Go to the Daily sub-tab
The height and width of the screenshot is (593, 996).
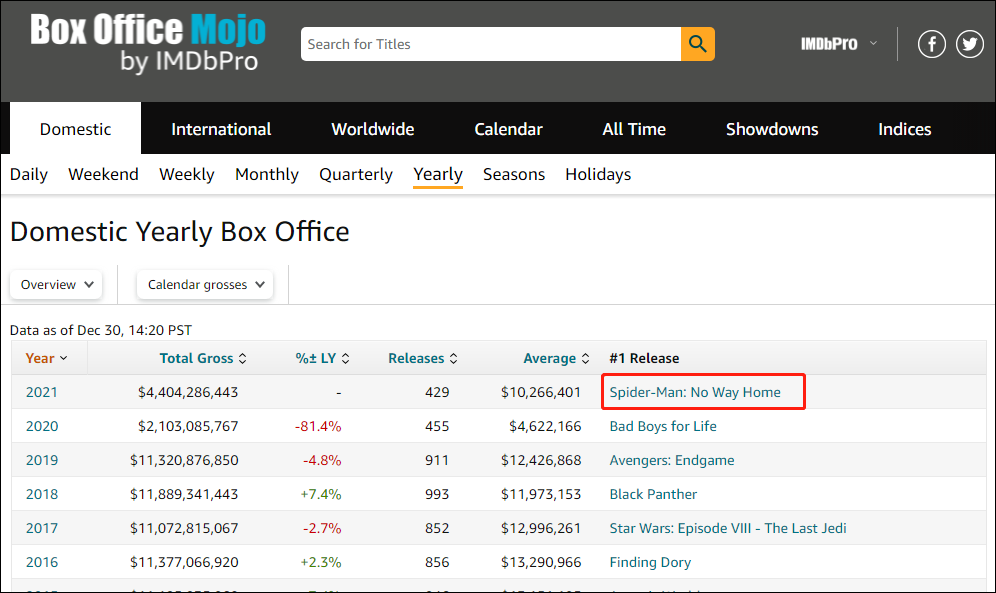(x=29, y=174)
